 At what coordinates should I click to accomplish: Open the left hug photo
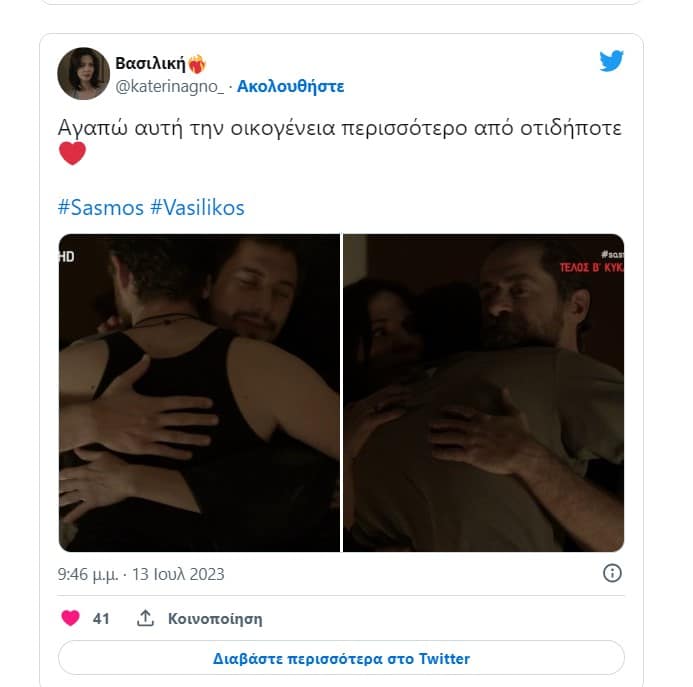[x=199, y=393]
